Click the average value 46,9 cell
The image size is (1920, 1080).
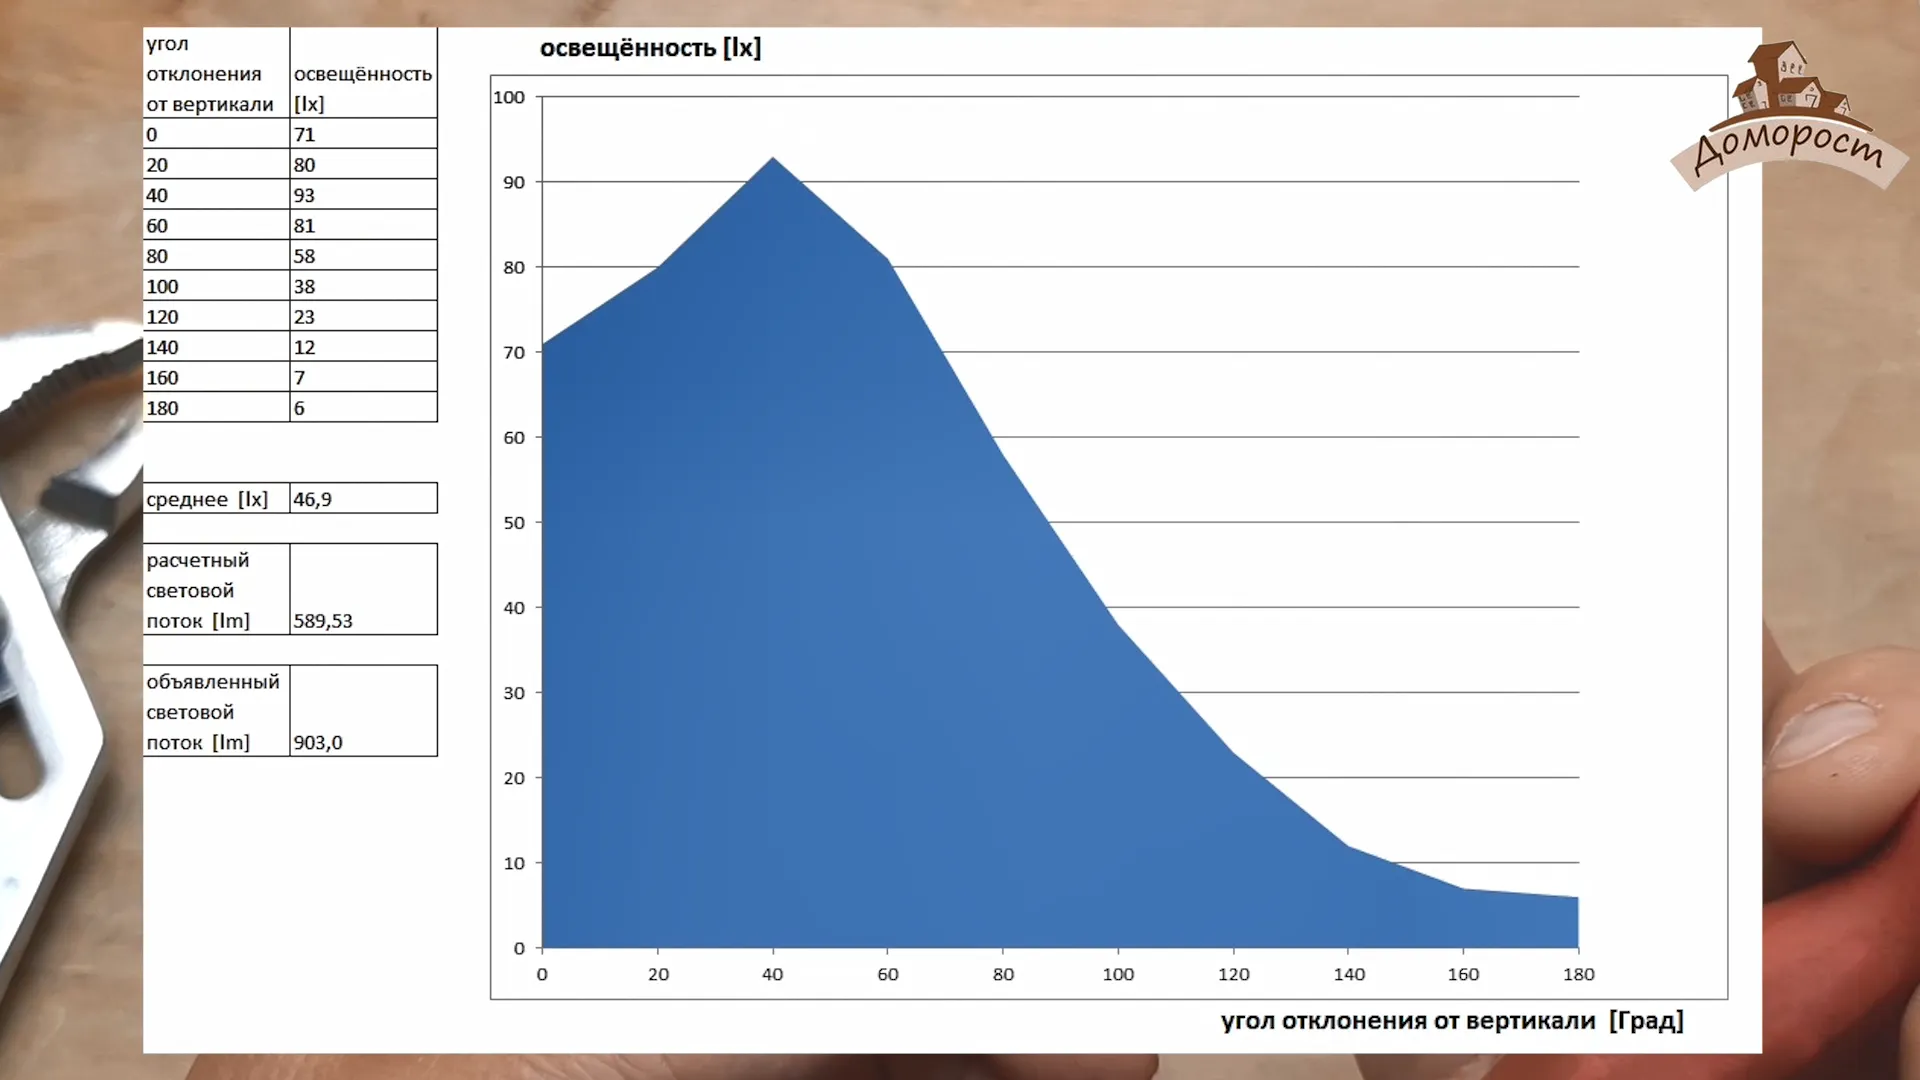362,499
